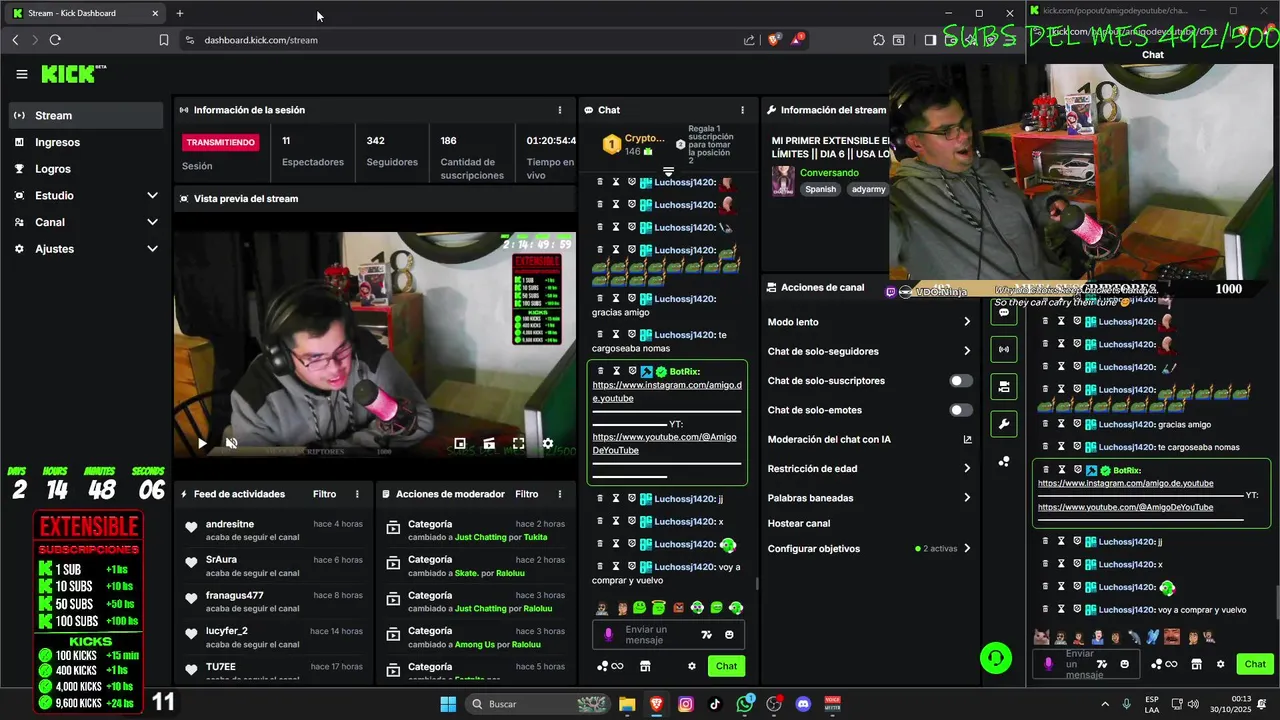
Task: Click 'Just Chatting' changed by Tukita
Action: click(x=480, y=537)
